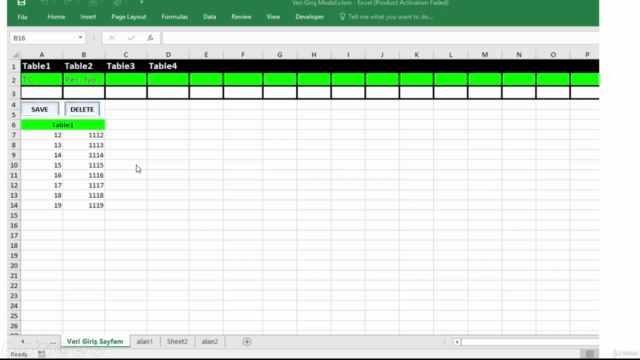Click the Save icon in the quick access toolbar
The image size is (640, 360).
21,2
